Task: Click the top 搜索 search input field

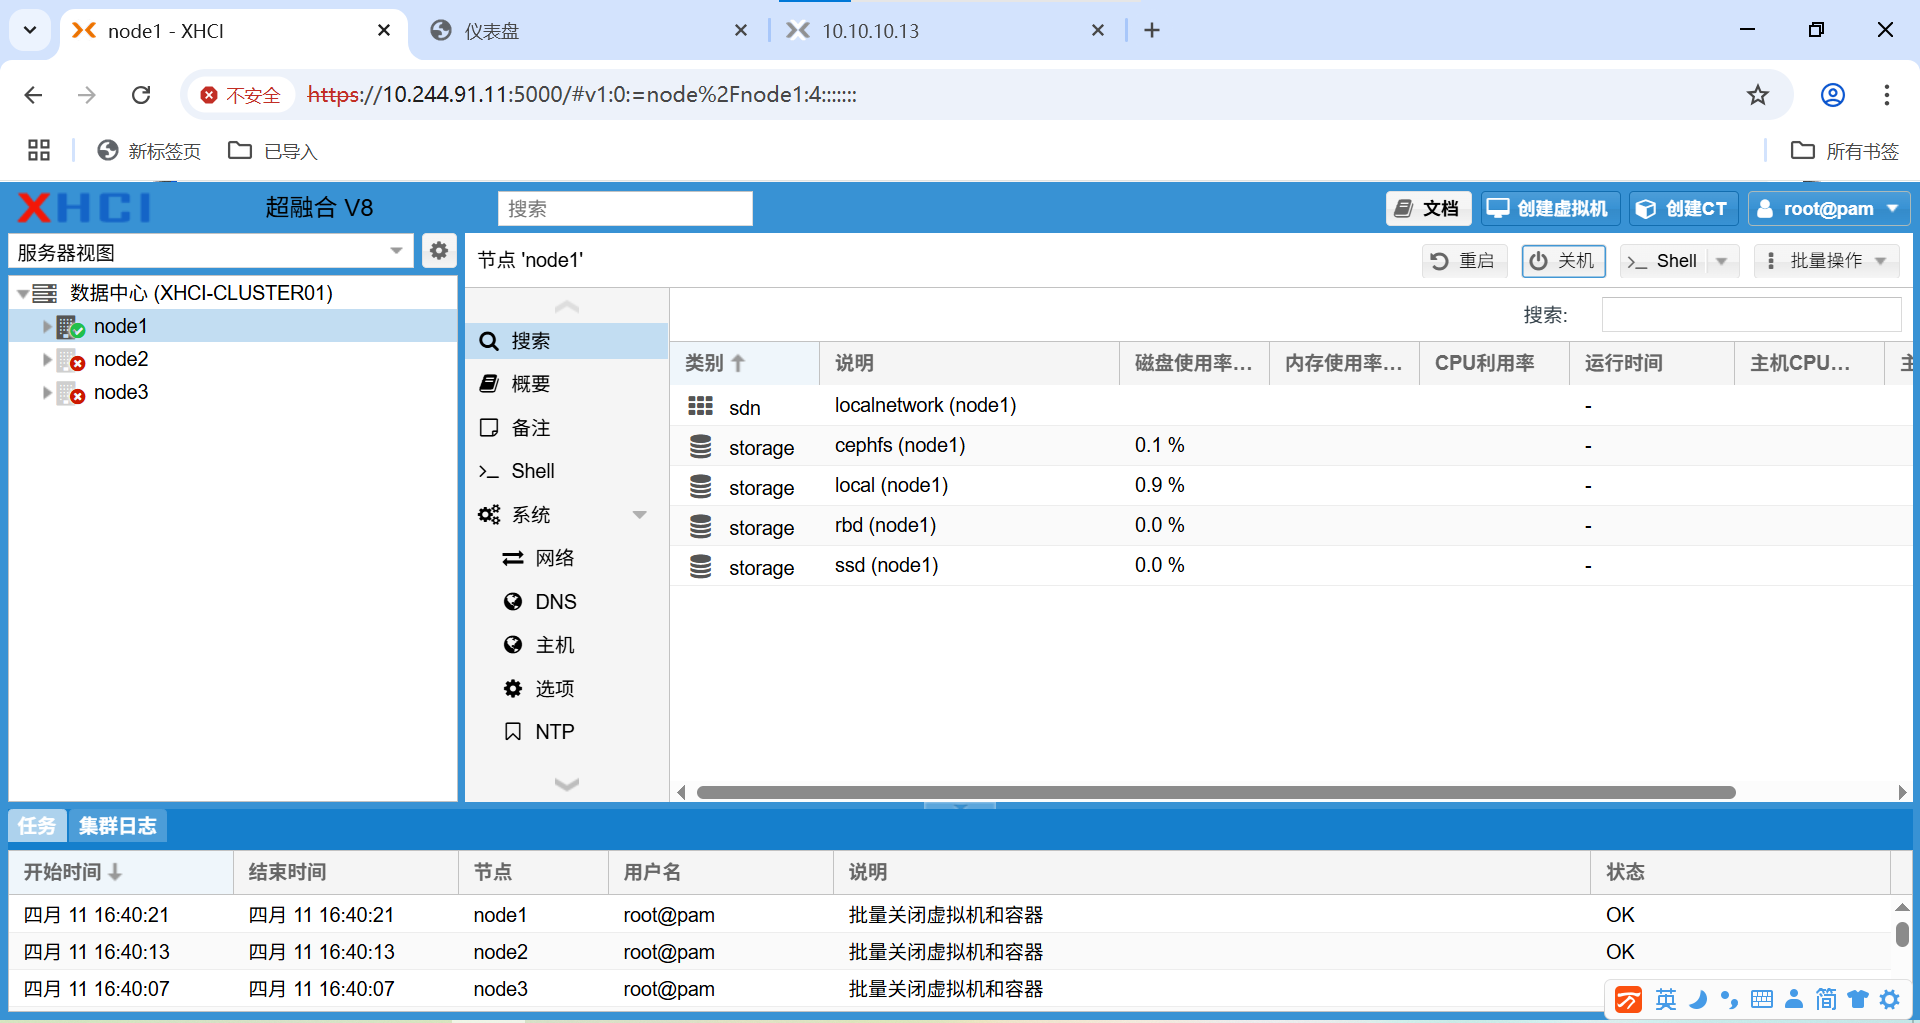Action: click(625, 209)
